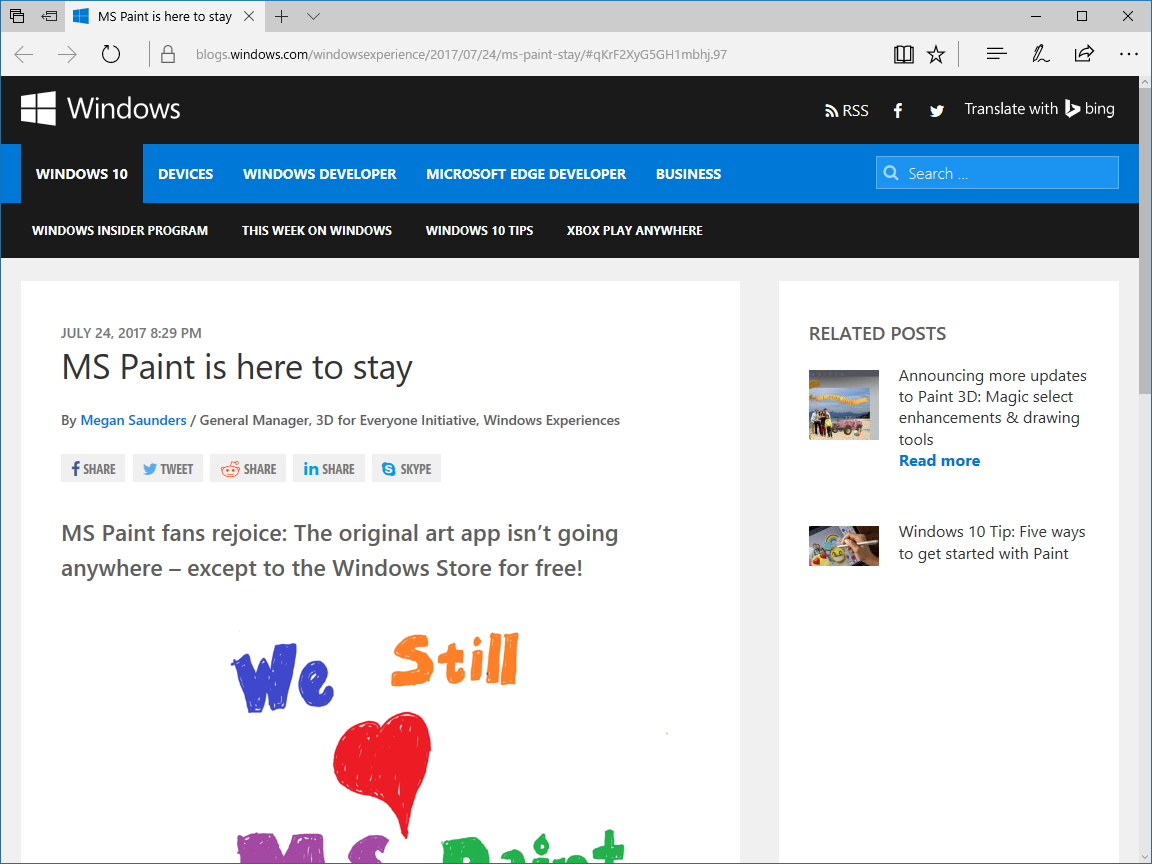Click the search magnifier icon
This screenshot has height=864, width=1152.
[x=891, y=173]
